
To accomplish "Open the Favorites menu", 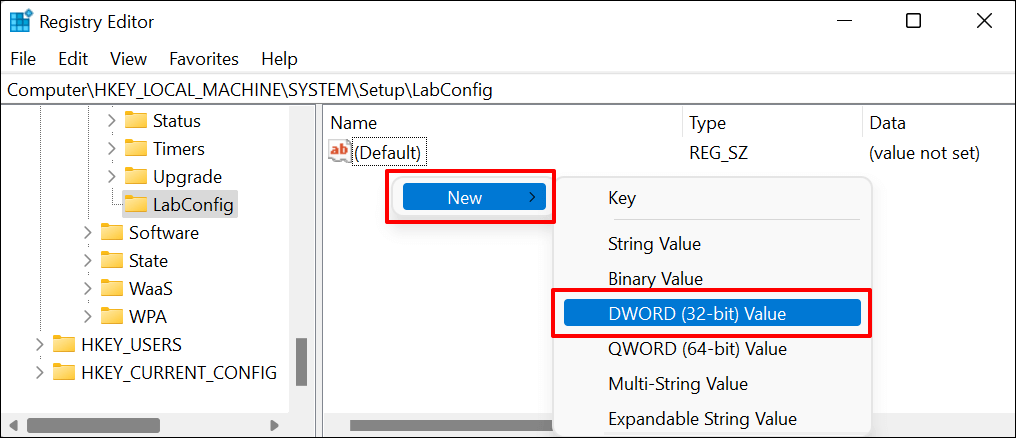I will coord(204,59).
